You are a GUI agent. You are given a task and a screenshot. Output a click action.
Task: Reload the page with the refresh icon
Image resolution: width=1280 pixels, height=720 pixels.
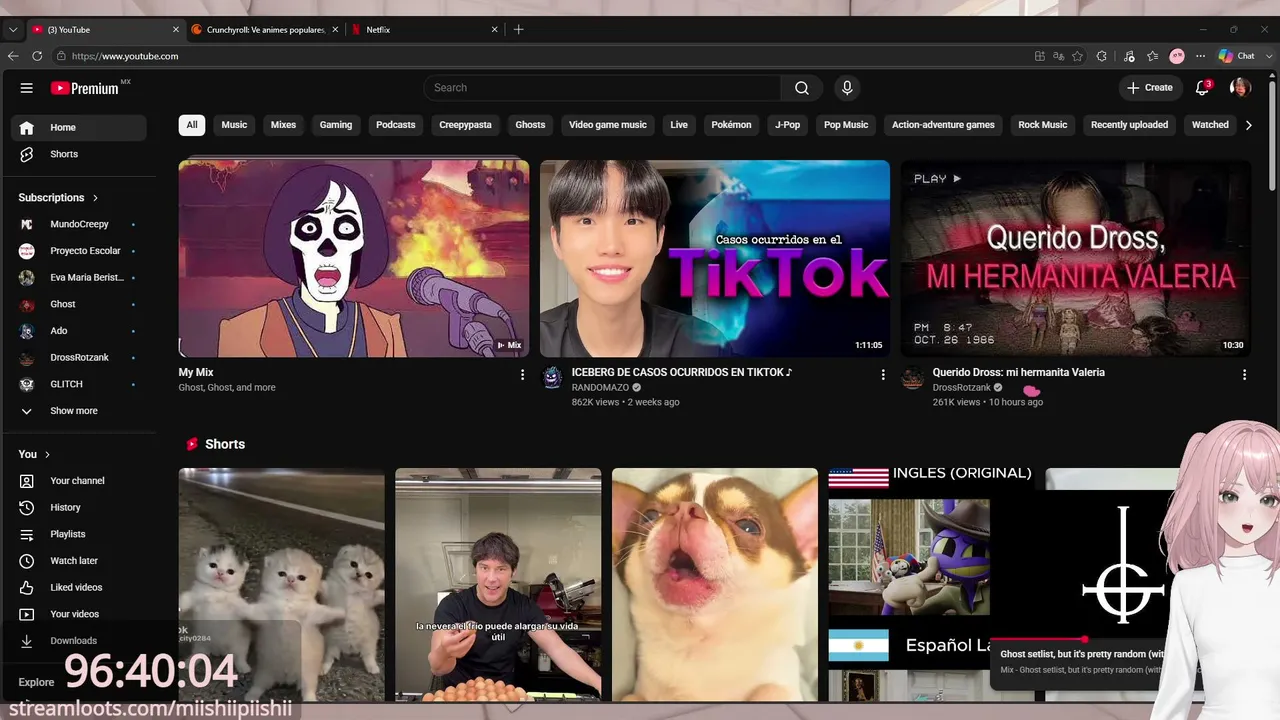click(37, 56)
